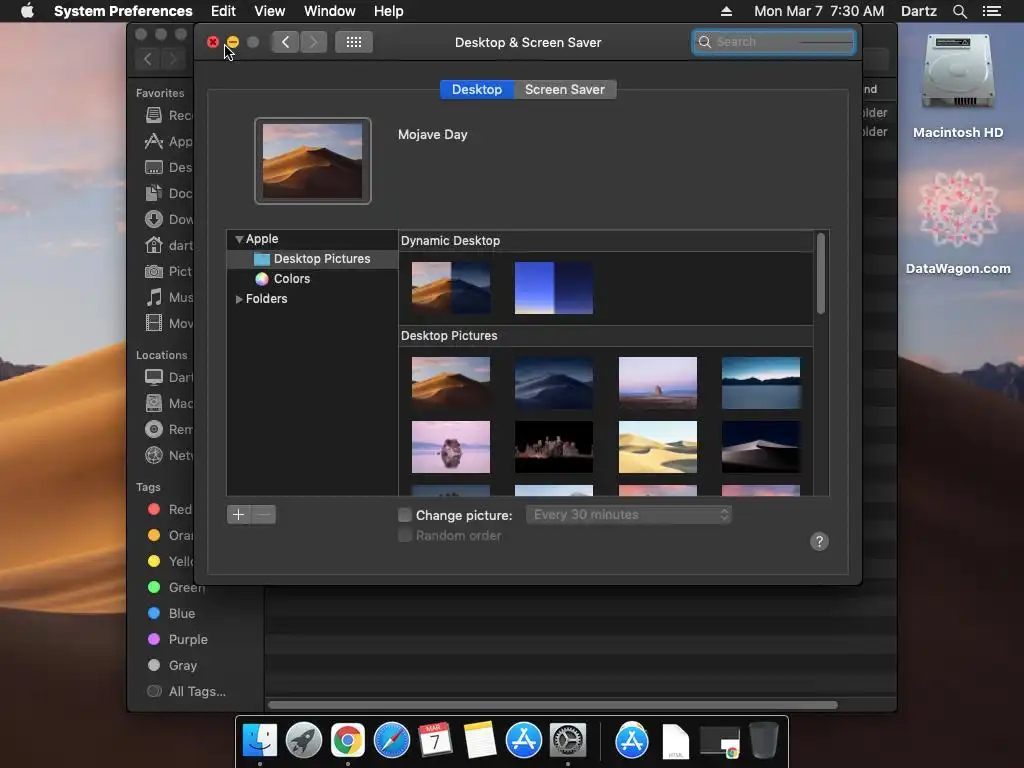This screenshot has height=768, width=1024.
Task: Choose the Mojave Day picture thumbnail
Action: click(x=451, y=383)
